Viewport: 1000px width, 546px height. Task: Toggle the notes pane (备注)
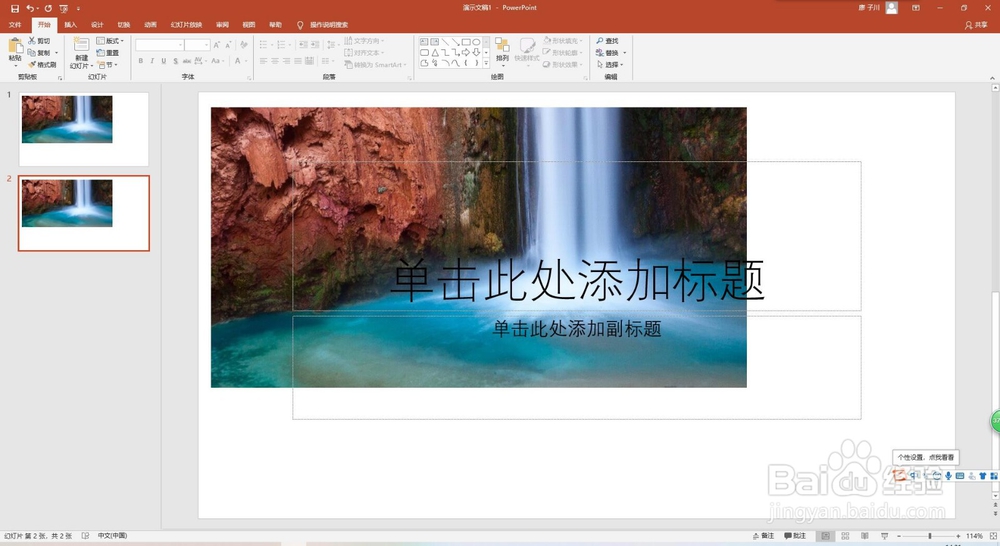click(763, 536)
